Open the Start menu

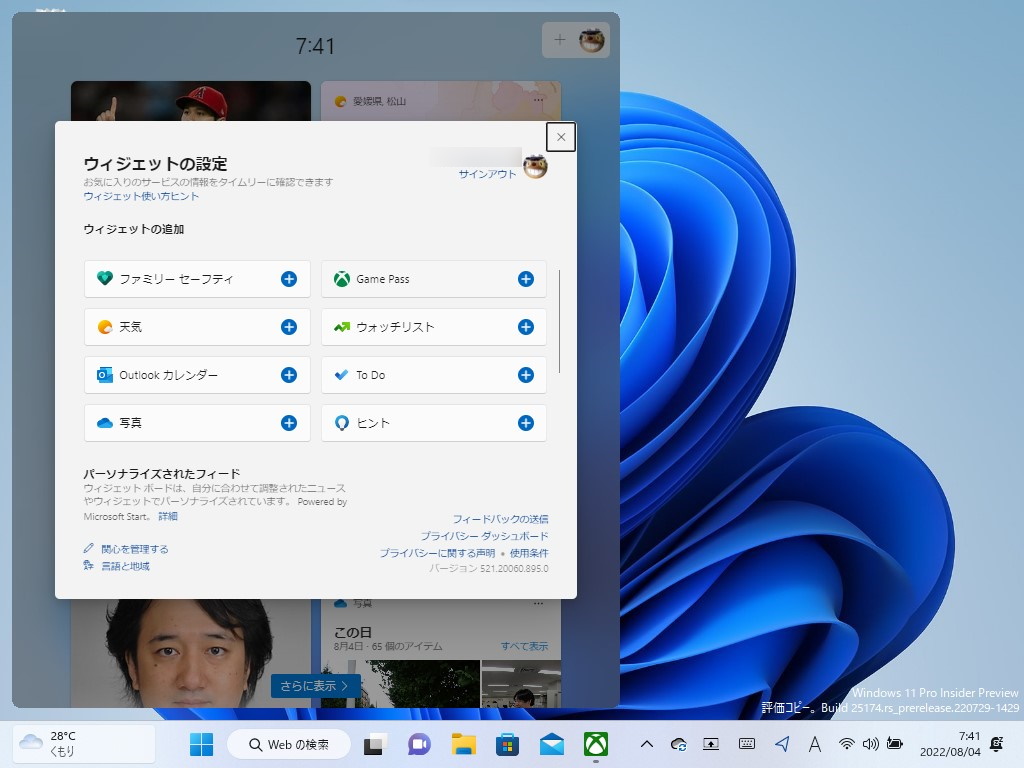[x=201, y=744]
